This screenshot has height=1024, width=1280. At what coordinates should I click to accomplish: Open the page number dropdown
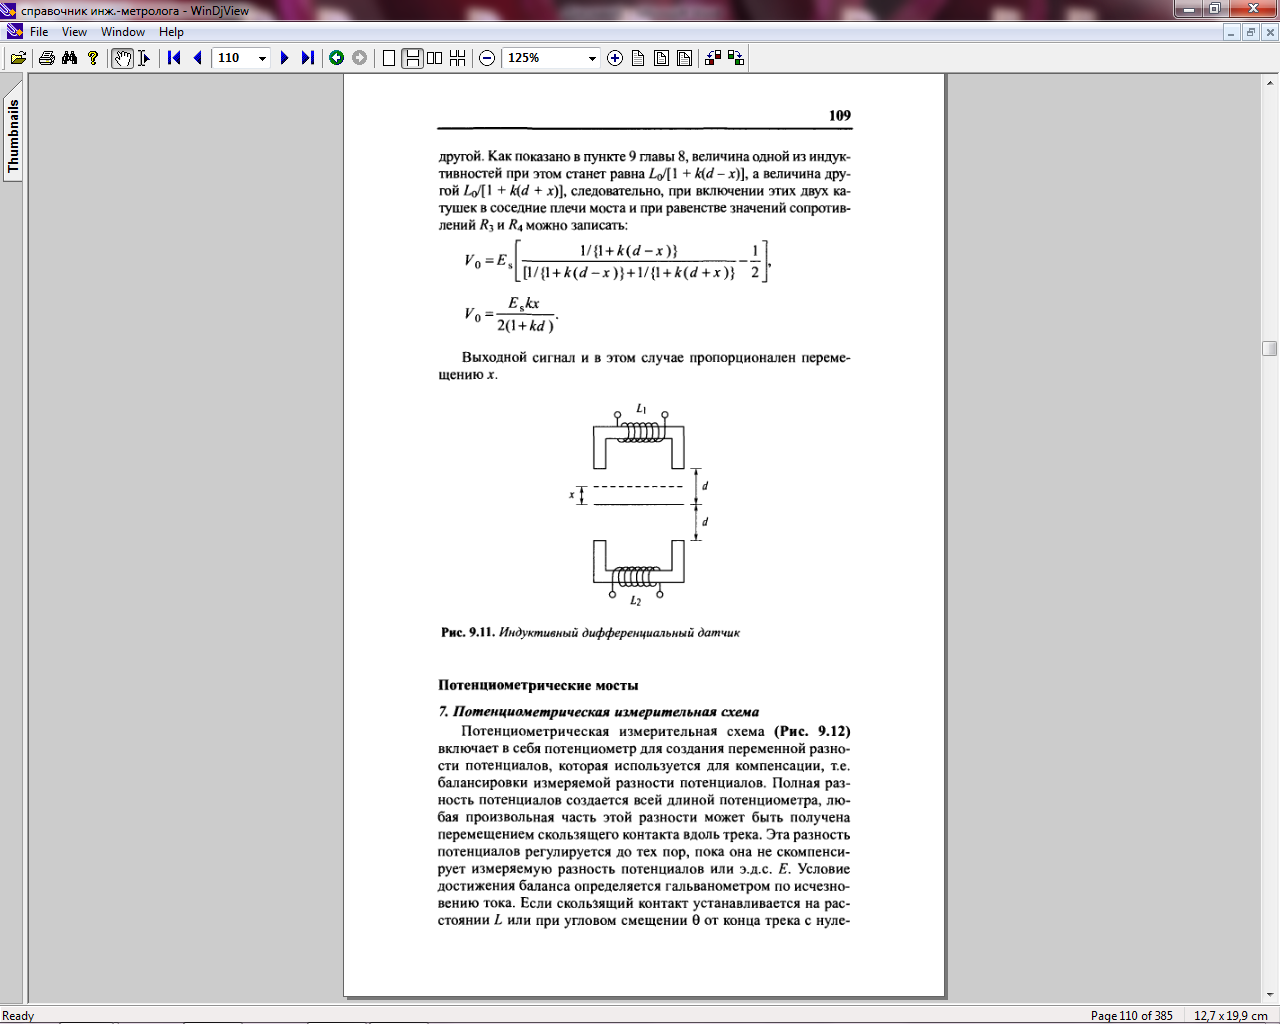pyautogui.click(x=262, y=58)
